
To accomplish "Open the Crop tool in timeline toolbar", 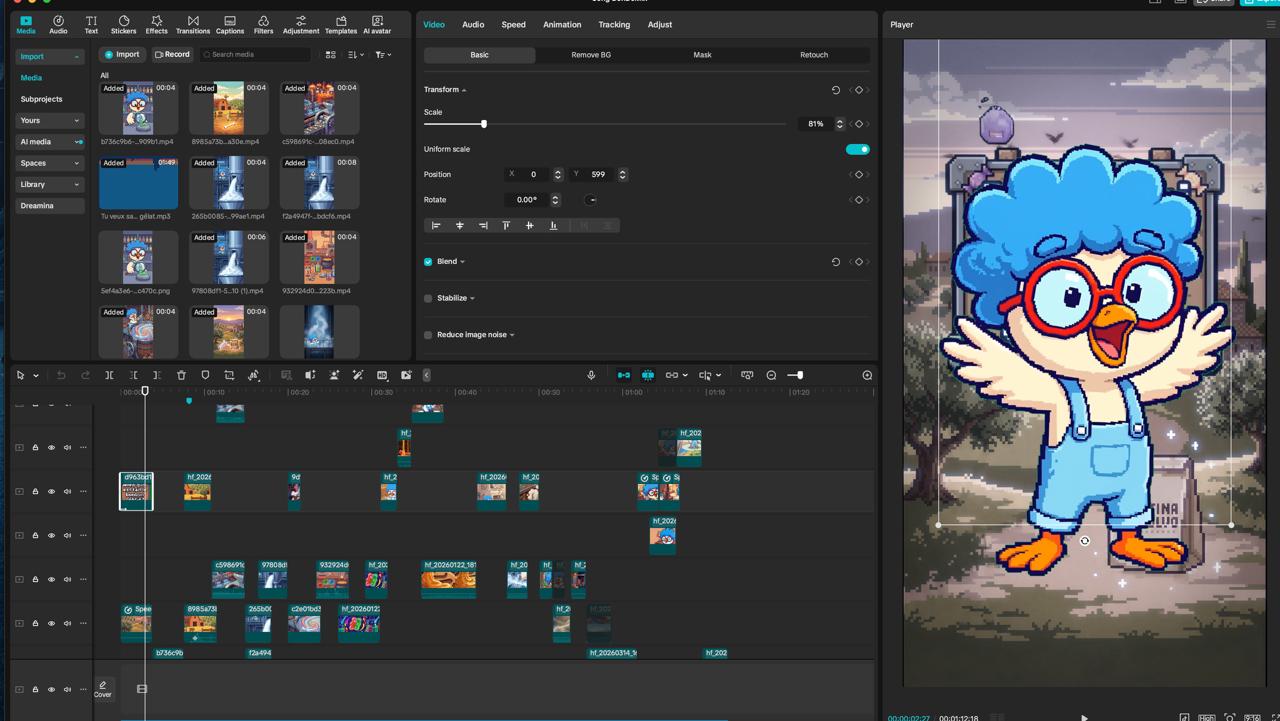I will tap(229, 375).
